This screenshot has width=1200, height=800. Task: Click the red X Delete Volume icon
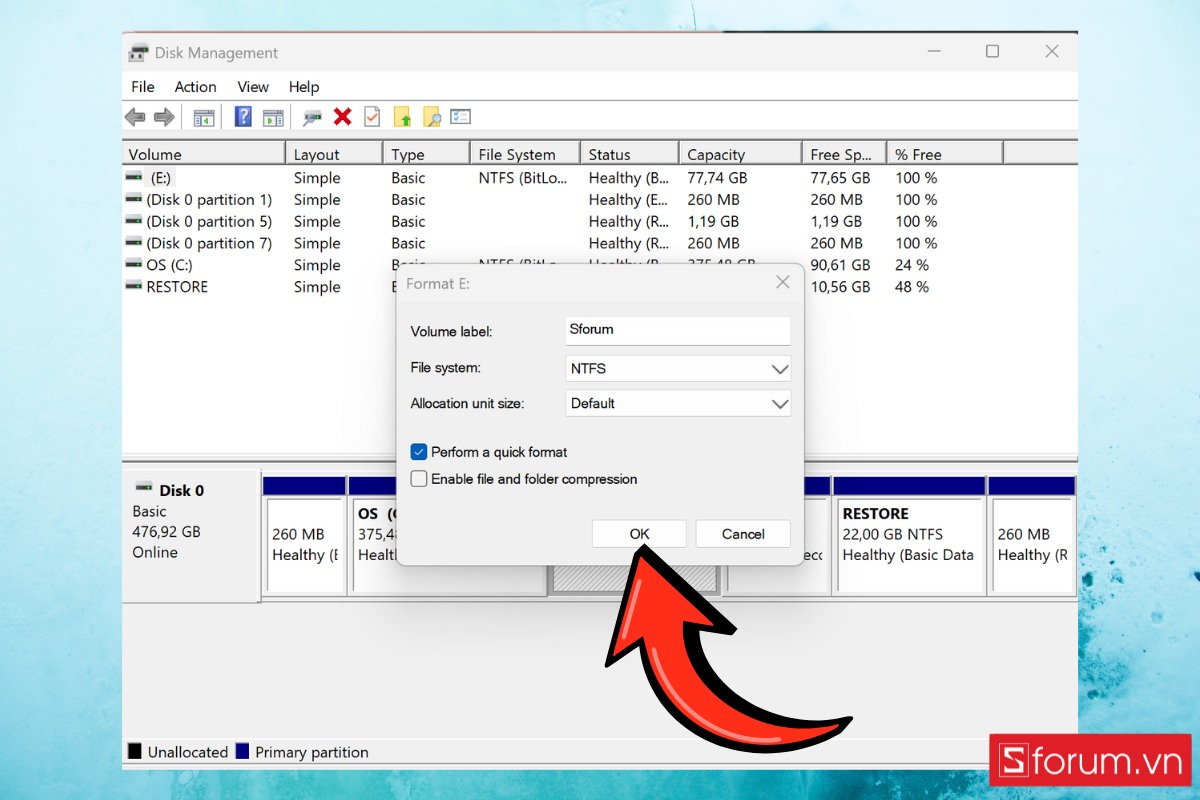tap(342, 116)
